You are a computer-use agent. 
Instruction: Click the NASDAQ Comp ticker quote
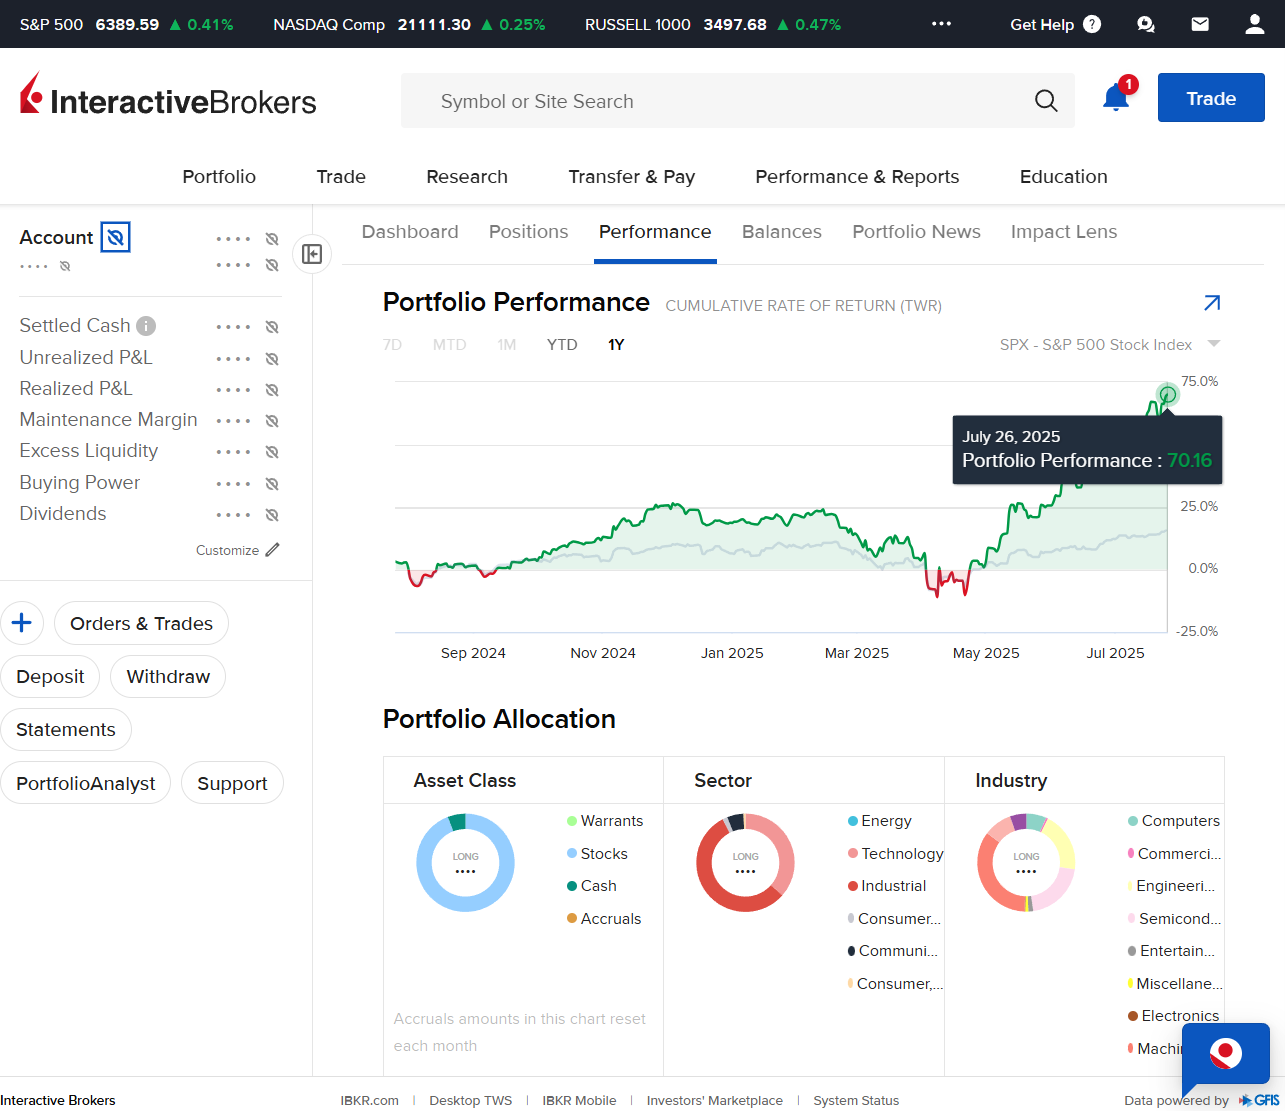pyautogui.click(x=409, y=24)
